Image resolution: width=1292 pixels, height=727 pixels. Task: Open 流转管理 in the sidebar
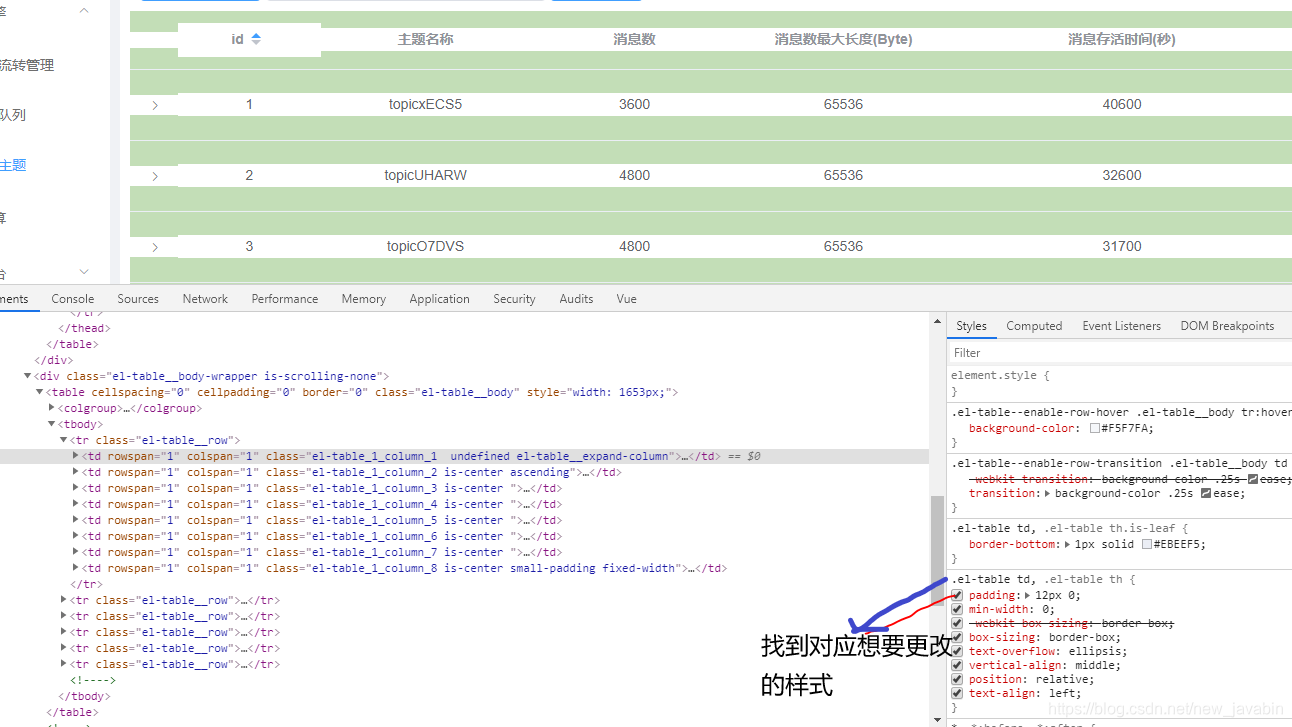[x=27, y=66]
